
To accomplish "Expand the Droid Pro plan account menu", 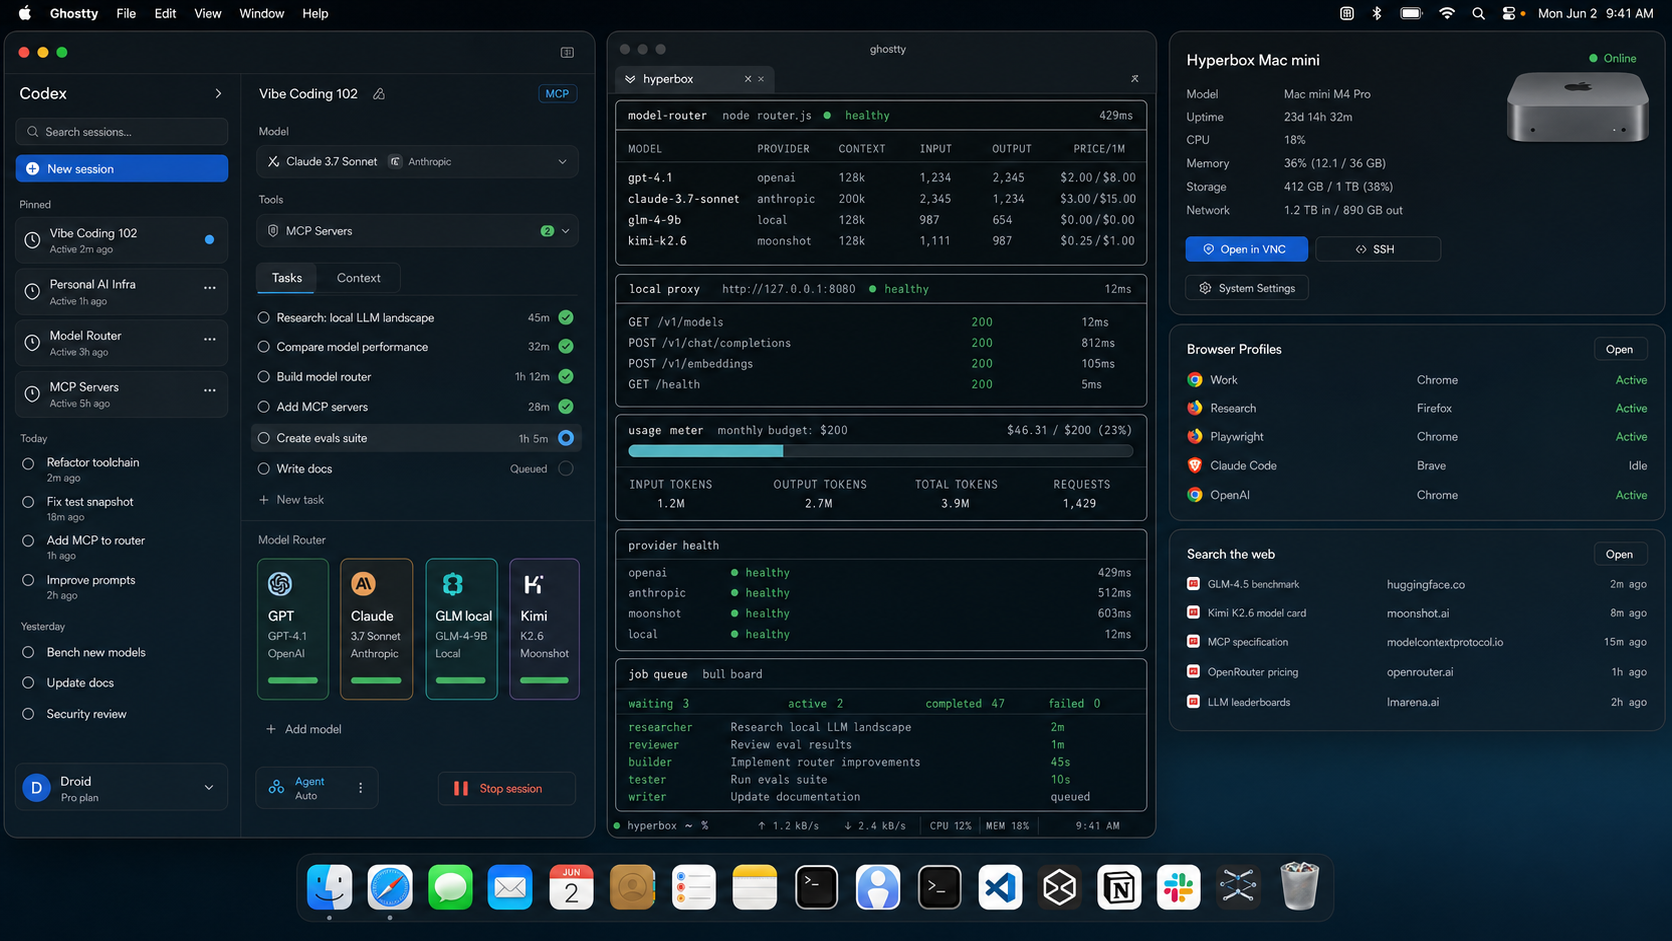I will coord(209,788).
